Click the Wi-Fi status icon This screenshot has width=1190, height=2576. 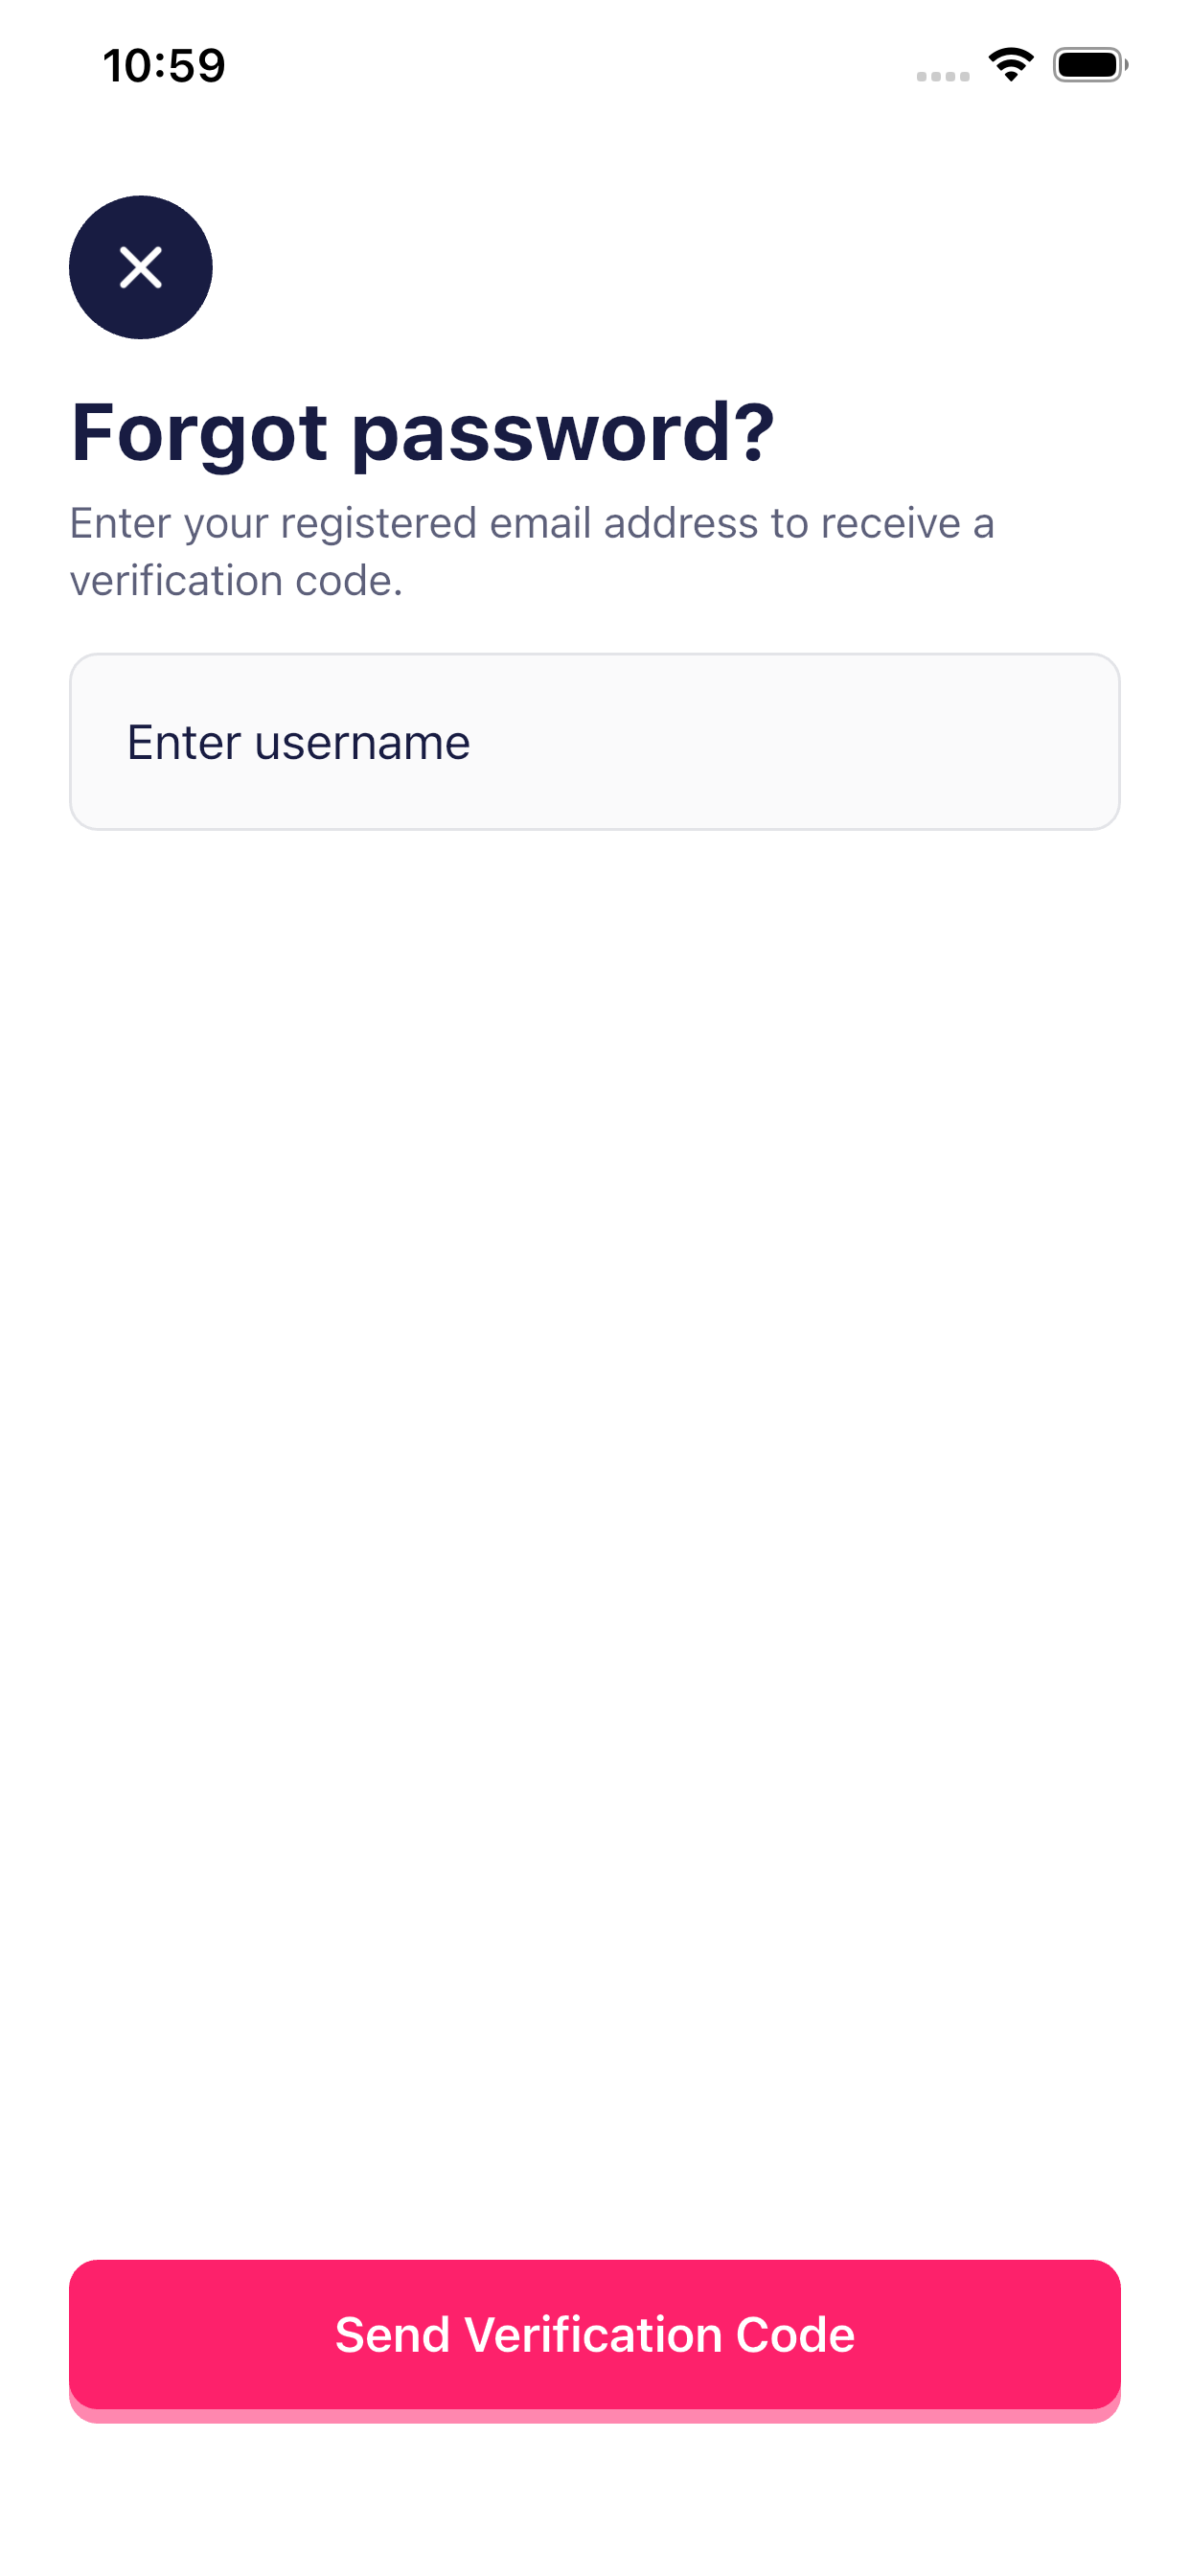pos(1010,65)
